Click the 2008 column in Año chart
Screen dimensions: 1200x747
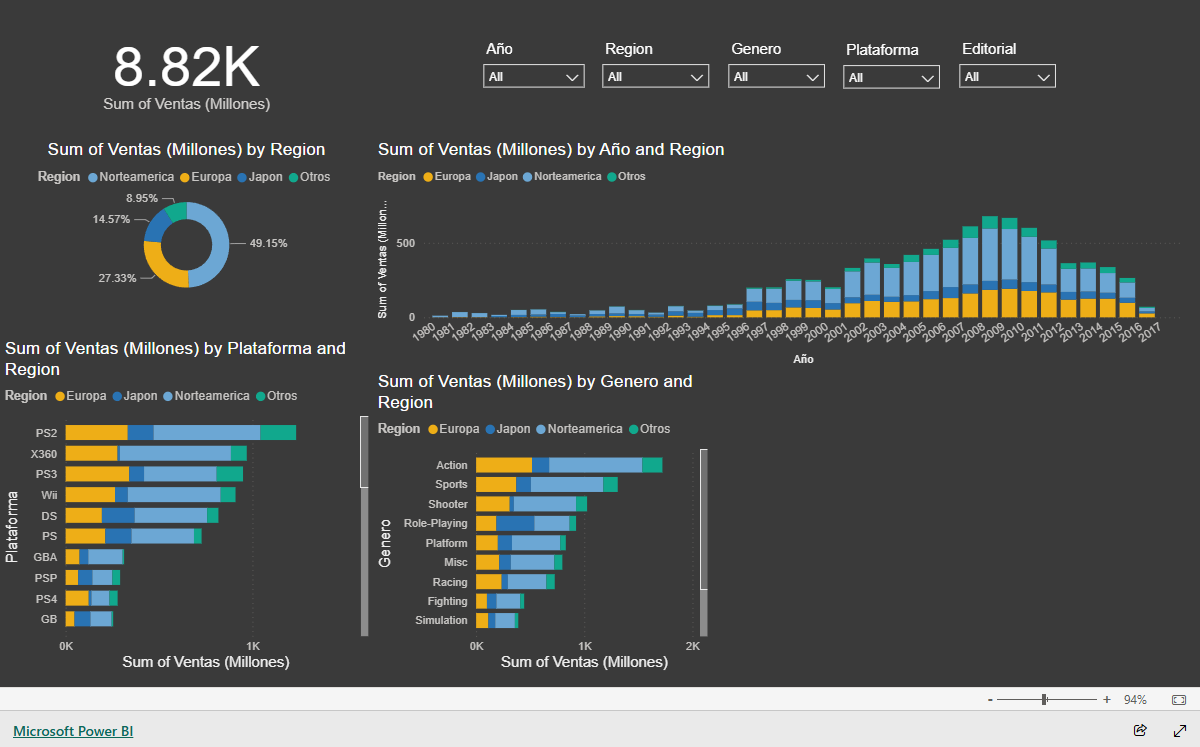point(990,267)
